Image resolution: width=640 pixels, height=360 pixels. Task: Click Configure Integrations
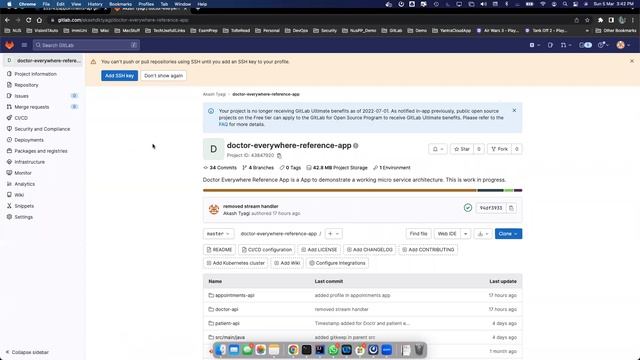[337, 263]
